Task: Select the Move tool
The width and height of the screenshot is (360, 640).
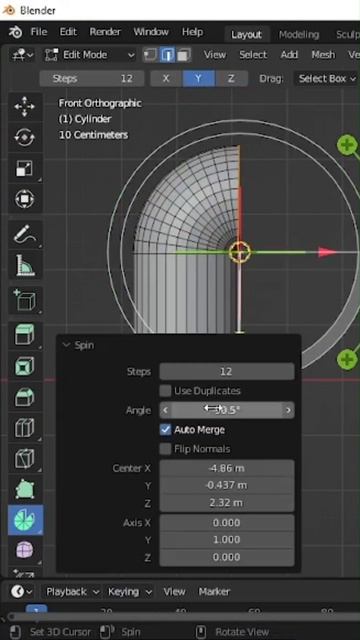Action: pyautogui.click(x=25, y=106)
